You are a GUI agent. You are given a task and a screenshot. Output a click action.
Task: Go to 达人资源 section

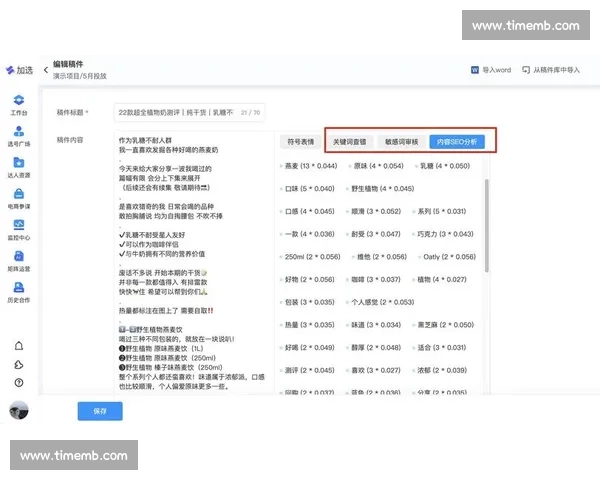click(19, 168)
